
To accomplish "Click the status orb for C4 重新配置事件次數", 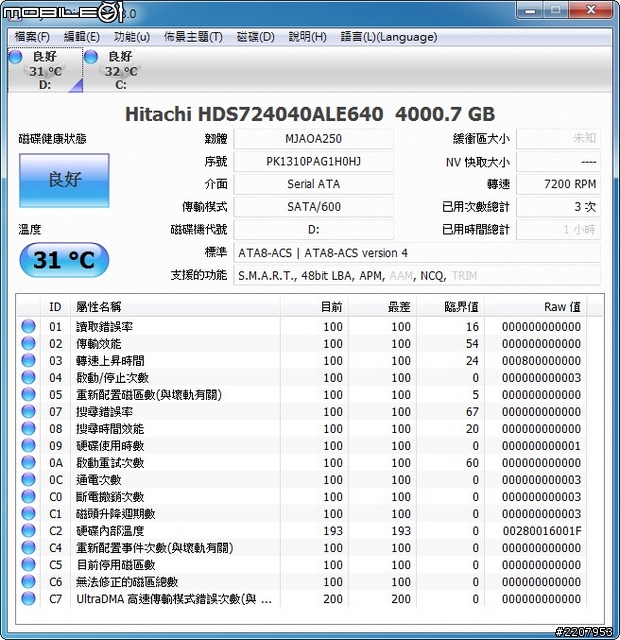I will (x=28, y=548).
